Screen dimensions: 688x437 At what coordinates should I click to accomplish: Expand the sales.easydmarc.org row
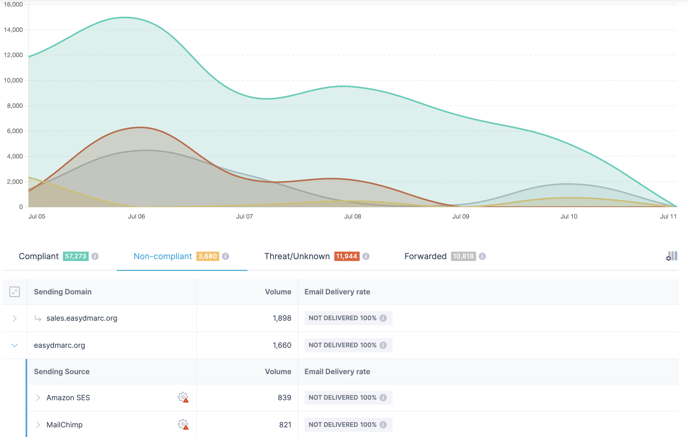tap(14, 318)
